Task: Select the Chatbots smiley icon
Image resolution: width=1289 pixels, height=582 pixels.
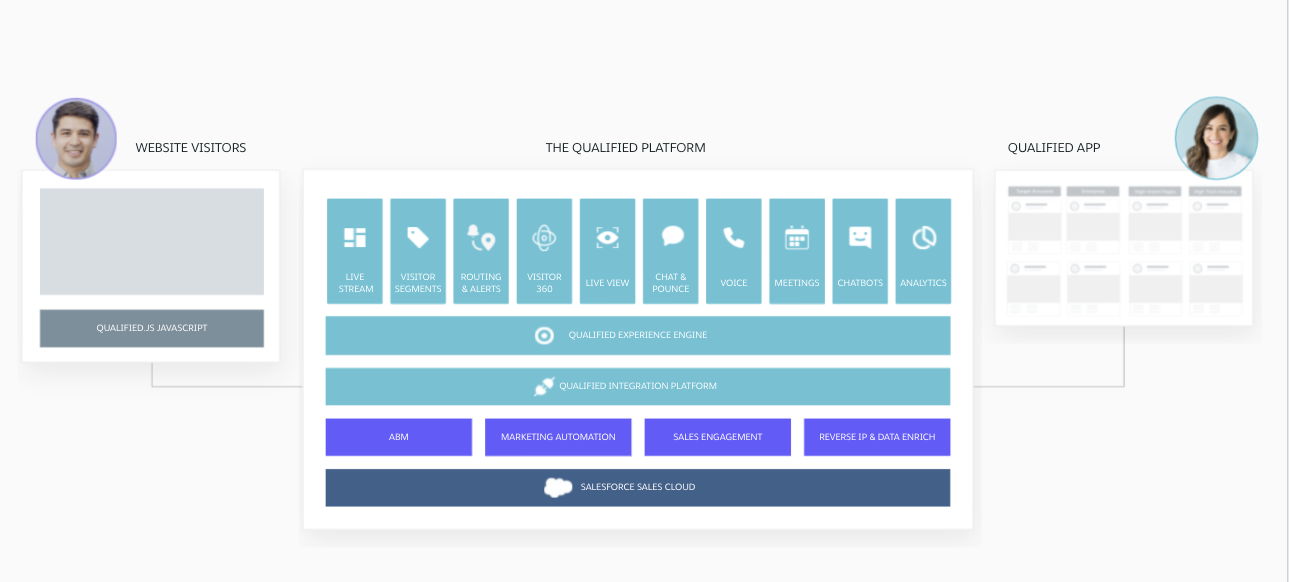Action: [860, 237]
